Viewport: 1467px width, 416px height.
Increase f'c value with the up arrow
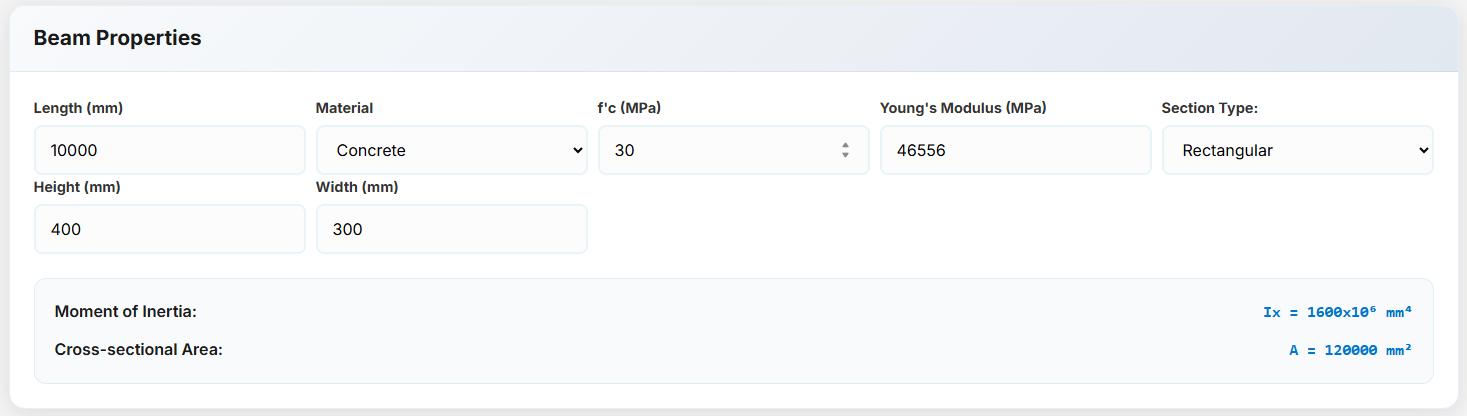(846, 145)
